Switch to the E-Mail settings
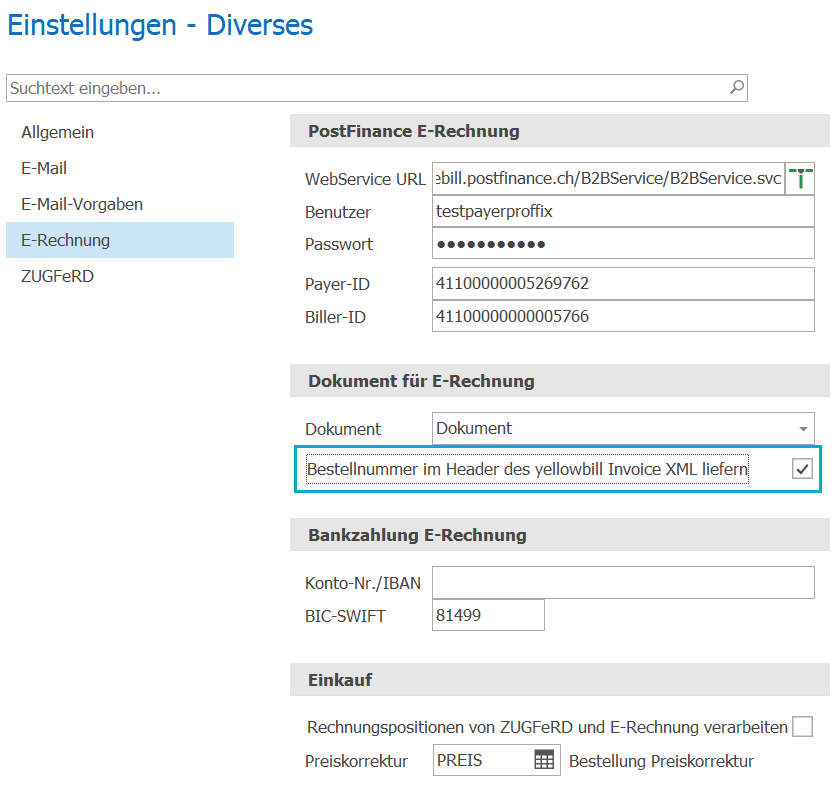The width and height of the screenshot is (840, 792). [x=44, y=168]
